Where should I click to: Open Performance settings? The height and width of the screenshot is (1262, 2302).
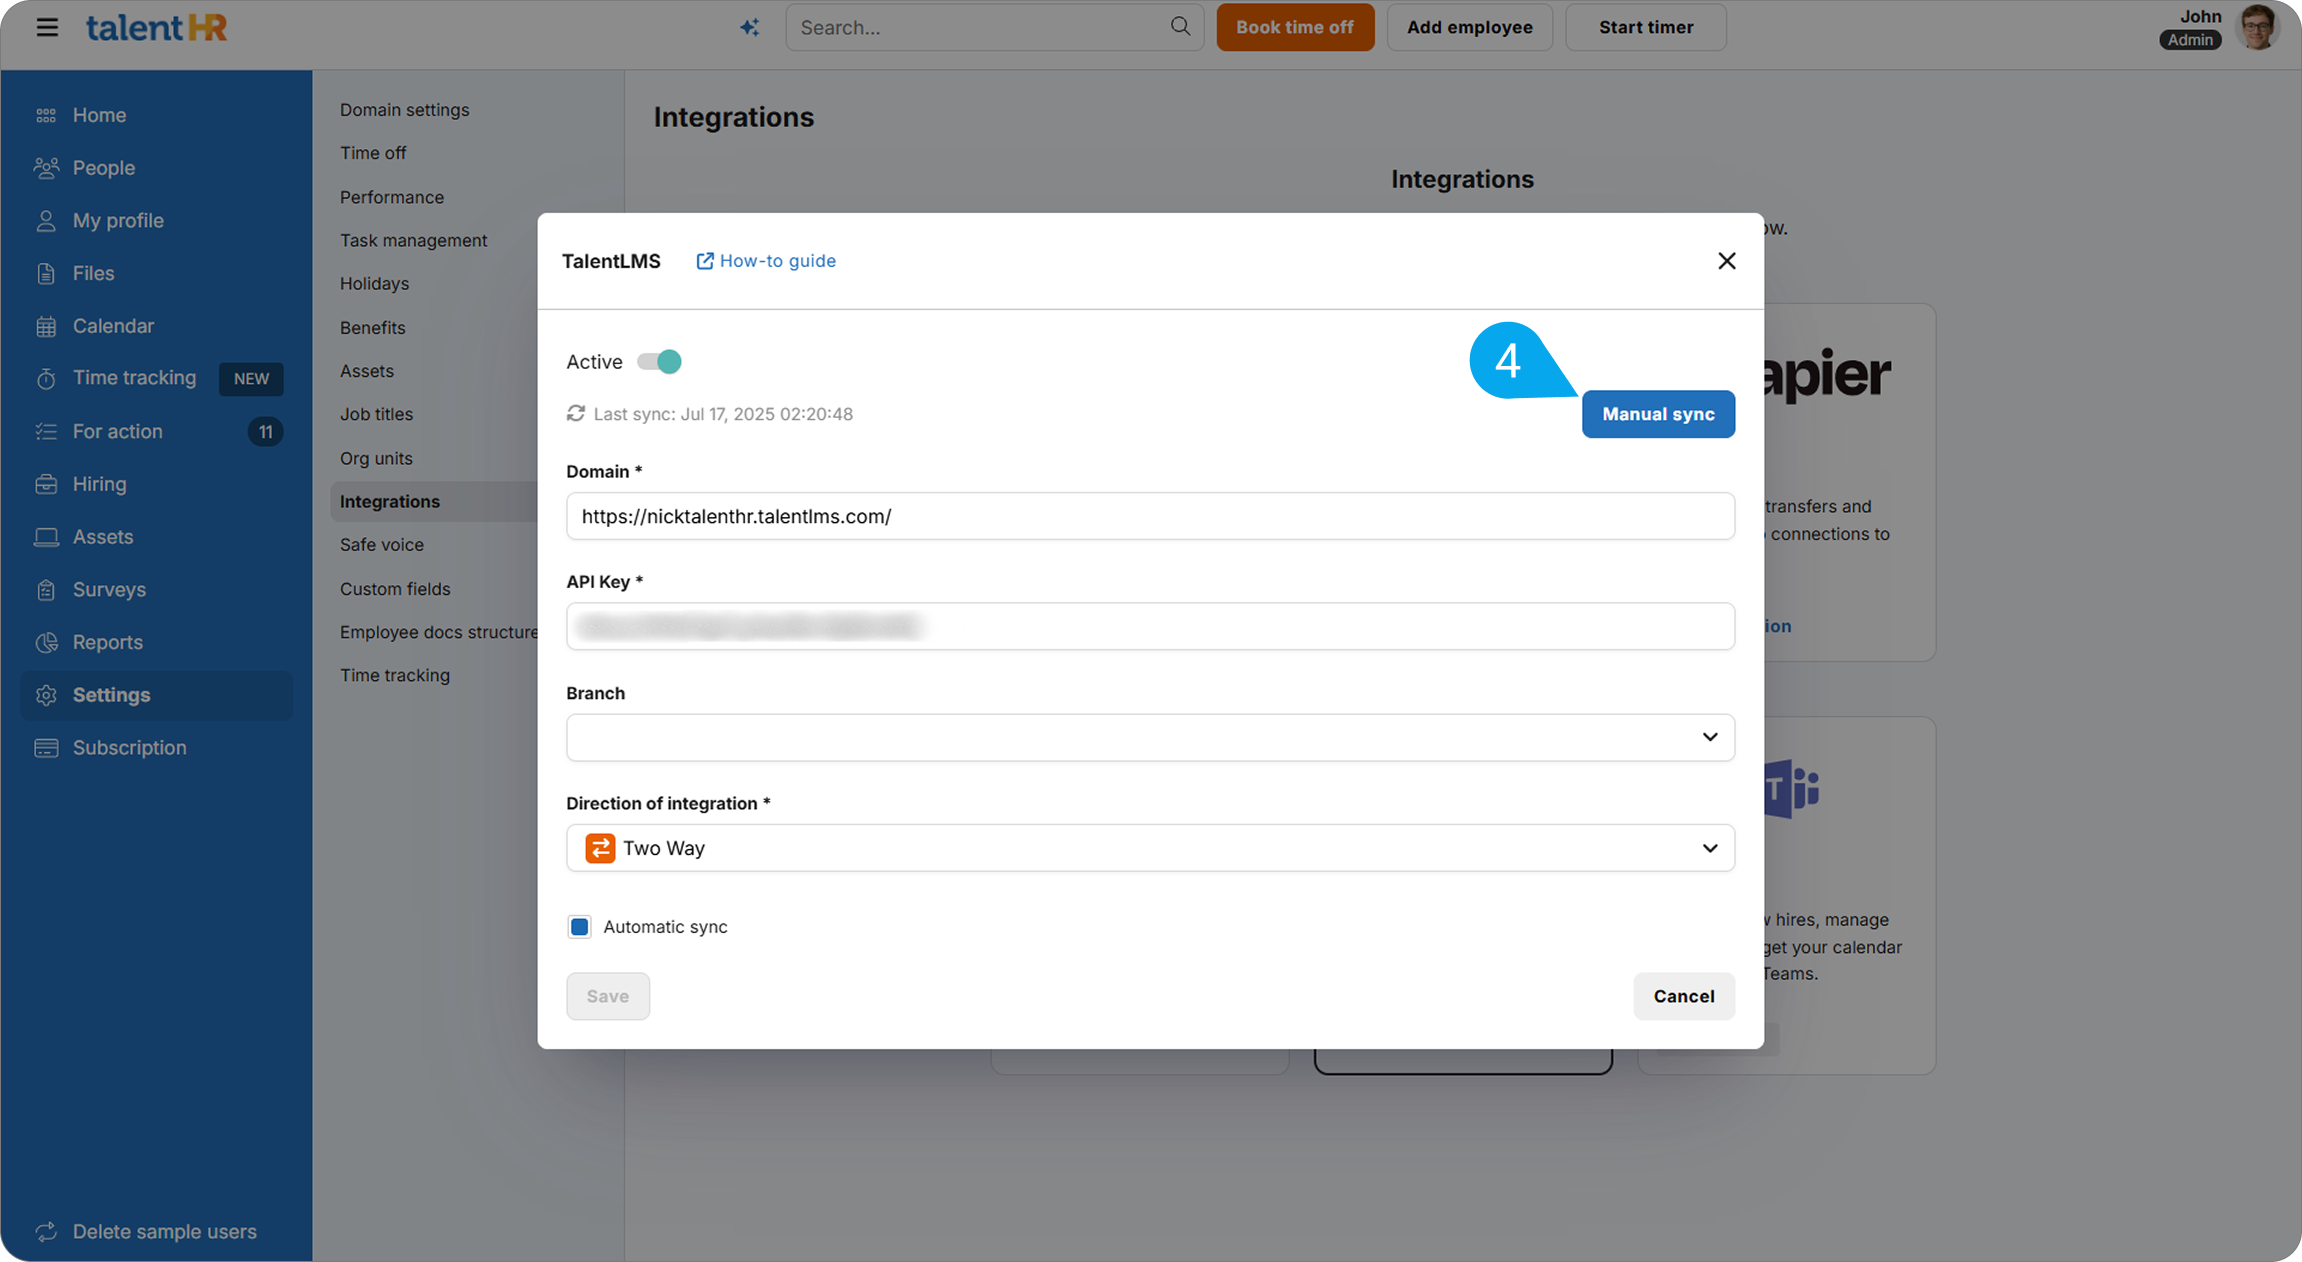392,197
